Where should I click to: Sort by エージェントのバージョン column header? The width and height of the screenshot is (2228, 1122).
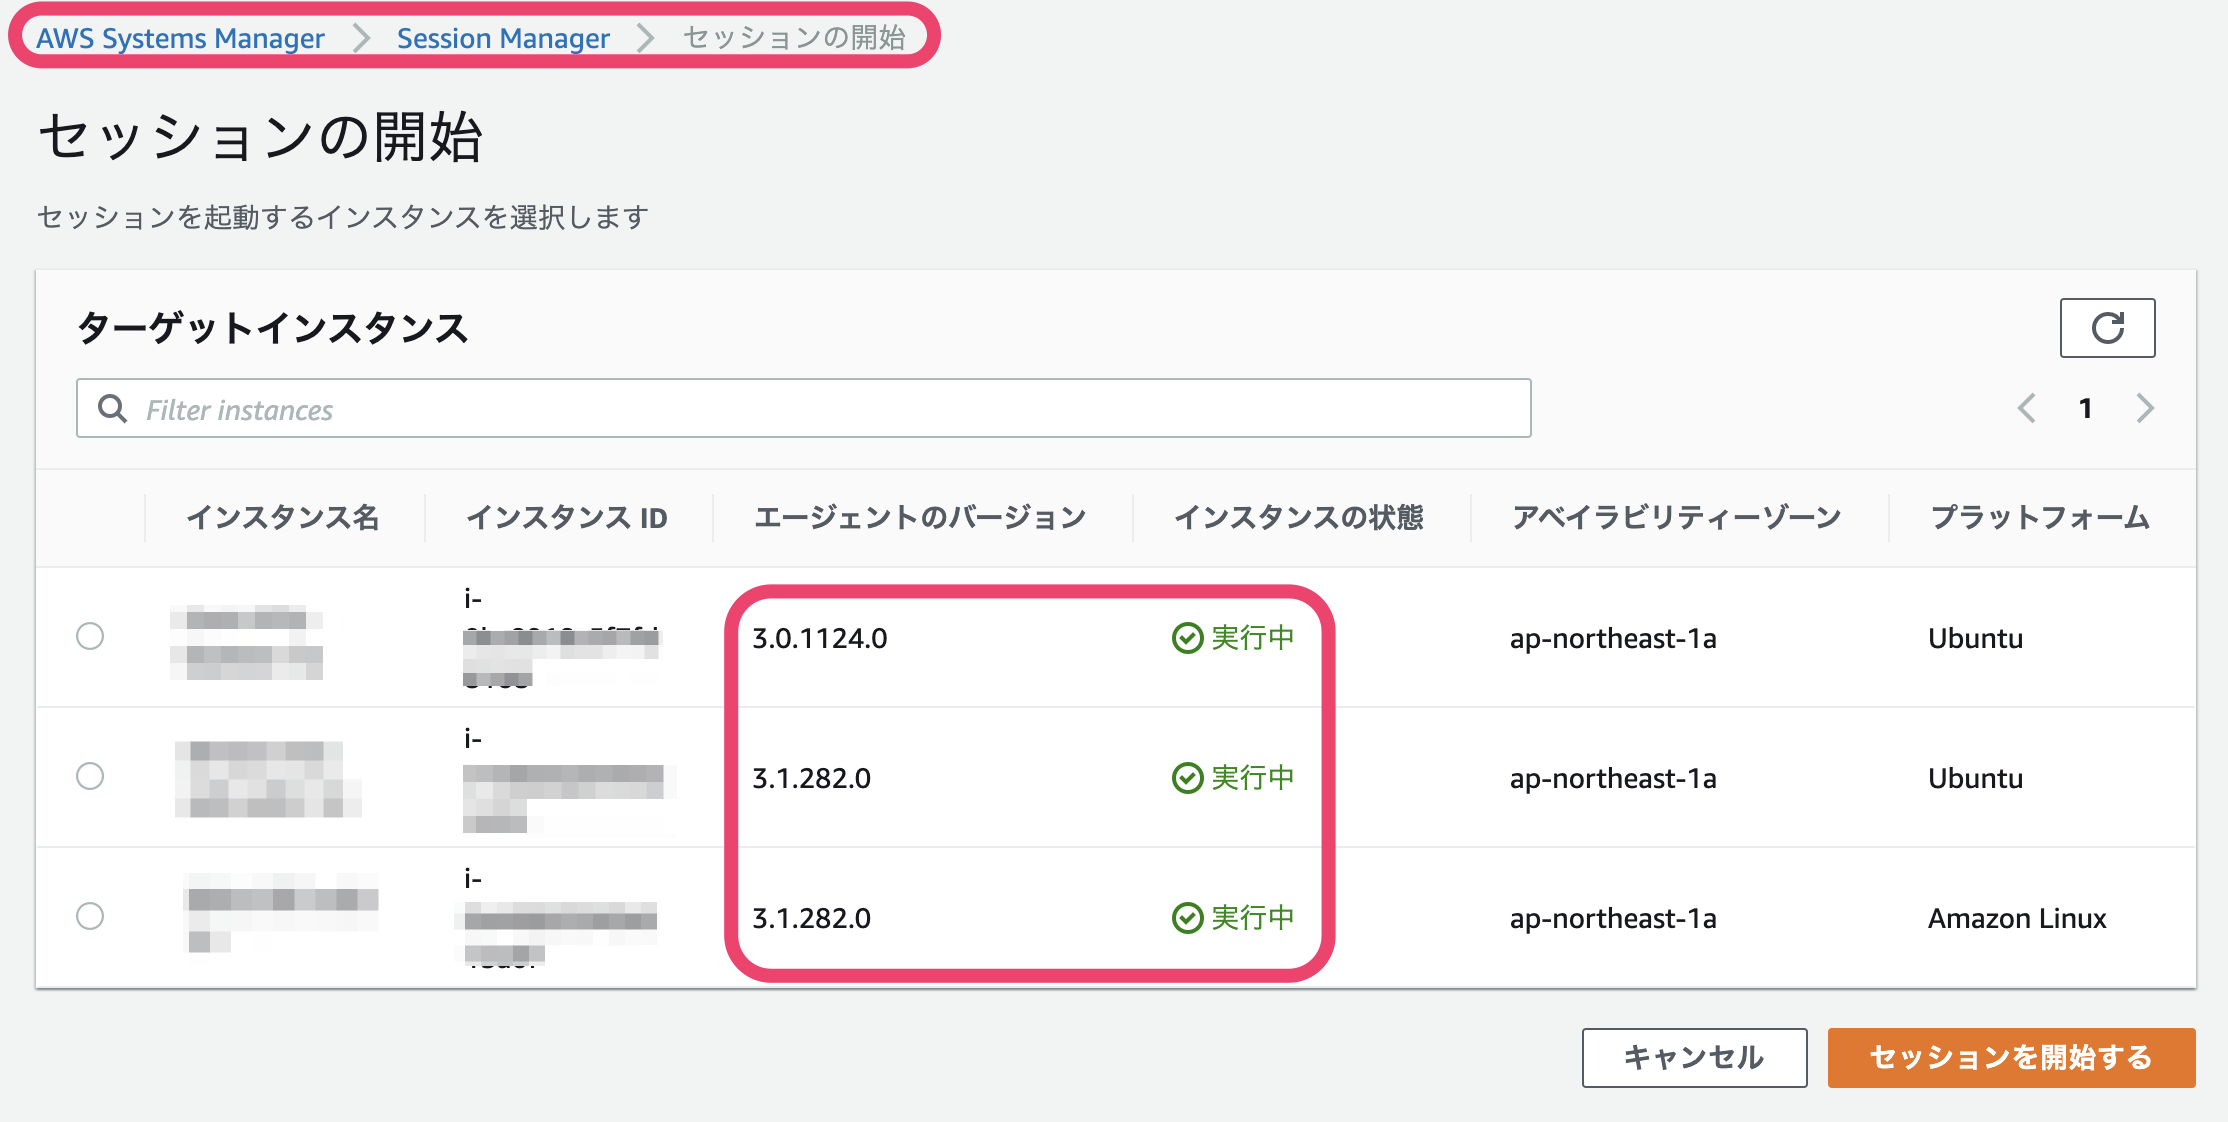click(x=920, y=517)
